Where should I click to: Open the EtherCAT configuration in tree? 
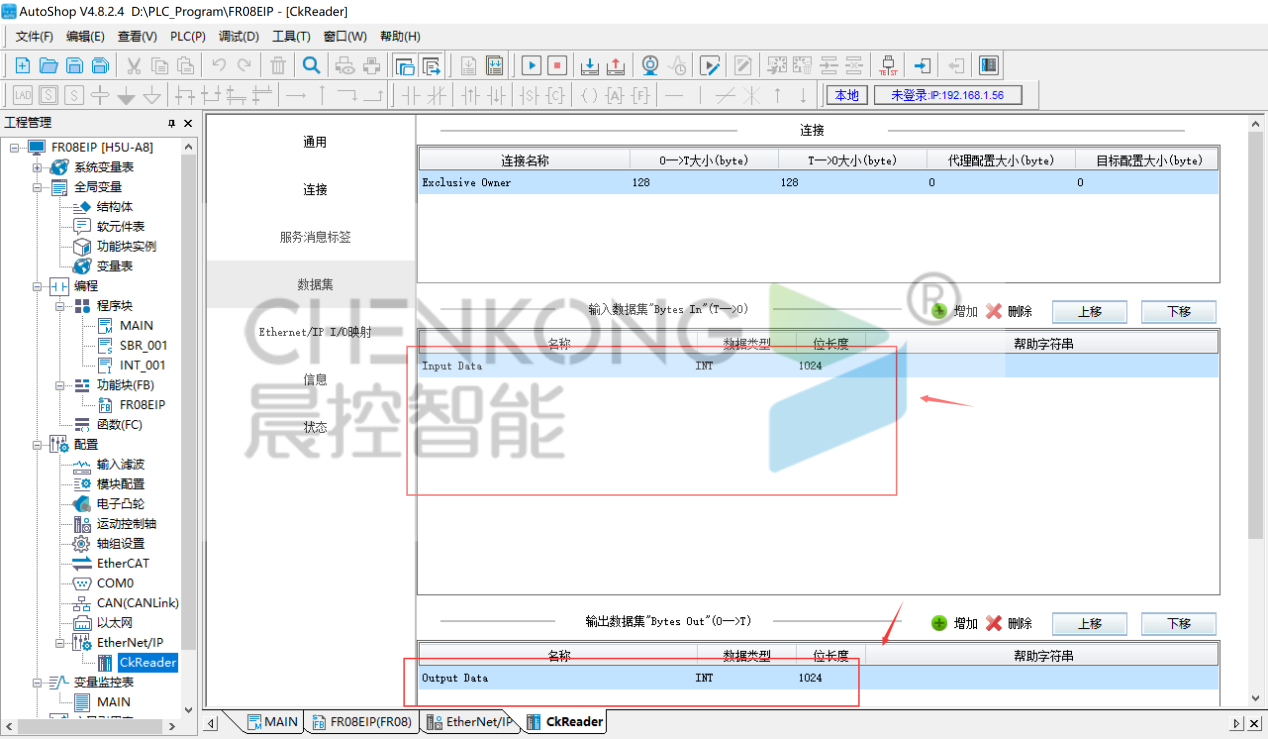124,563
